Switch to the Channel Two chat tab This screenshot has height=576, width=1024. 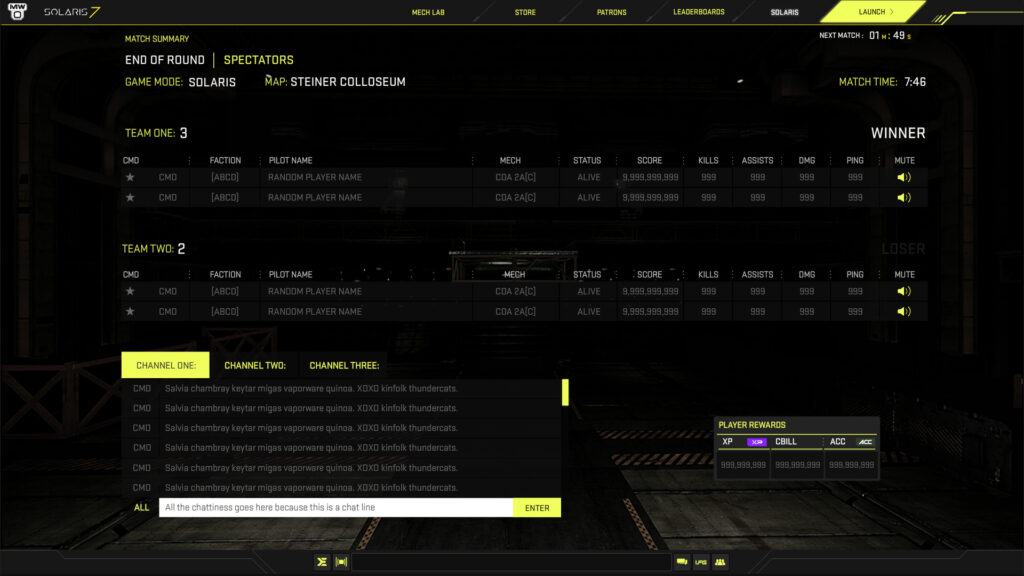click(x=255, y=366)
